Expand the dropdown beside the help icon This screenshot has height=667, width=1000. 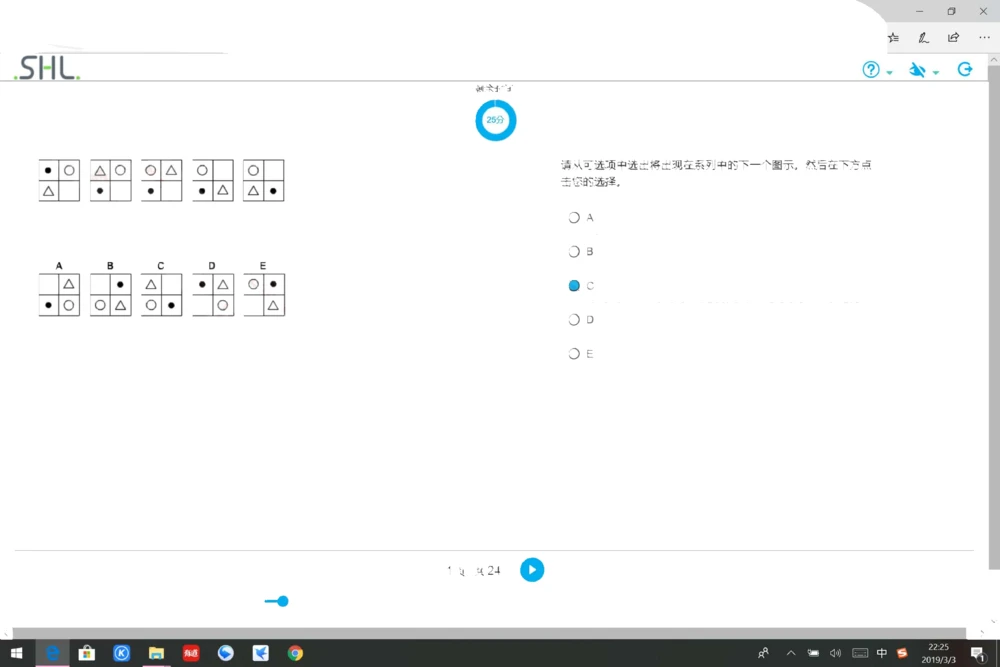pos(886,72)
